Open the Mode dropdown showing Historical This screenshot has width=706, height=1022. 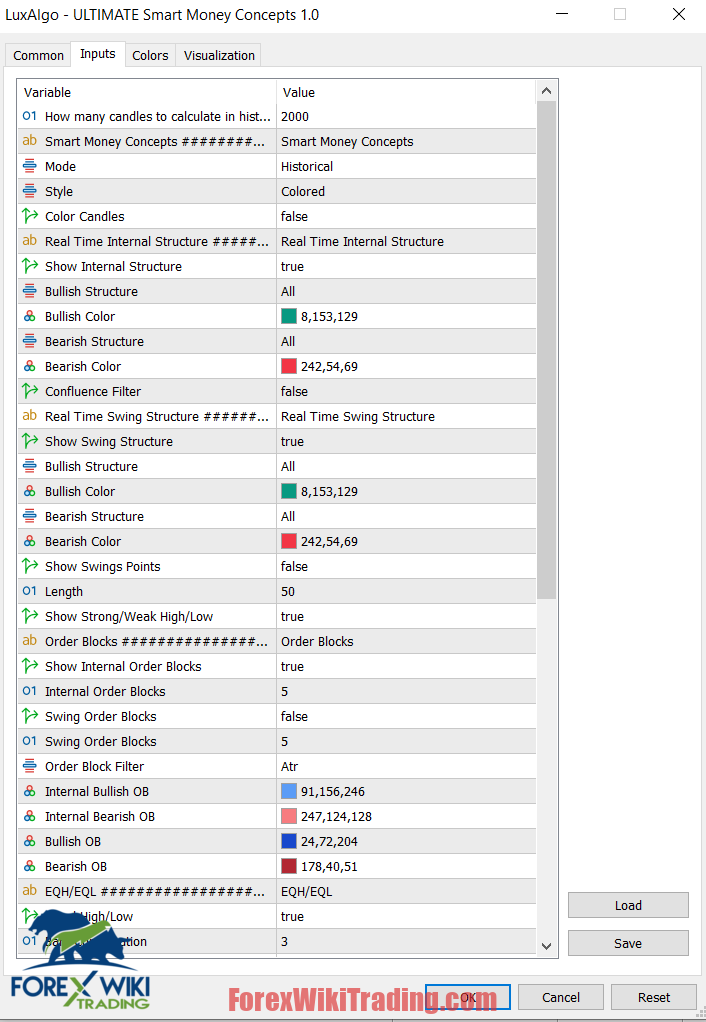point(406,167)
